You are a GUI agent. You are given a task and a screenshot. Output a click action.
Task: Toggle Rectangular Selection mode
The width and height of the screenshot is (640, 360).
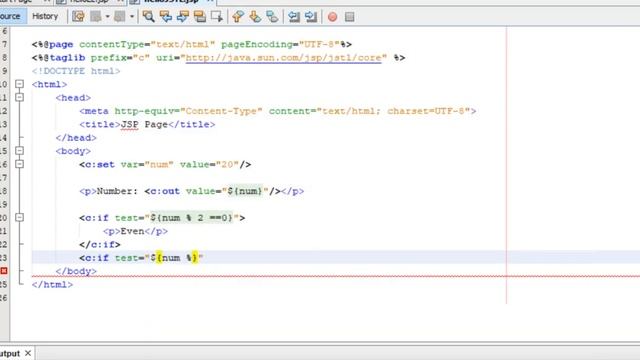(x=217, y=16)
